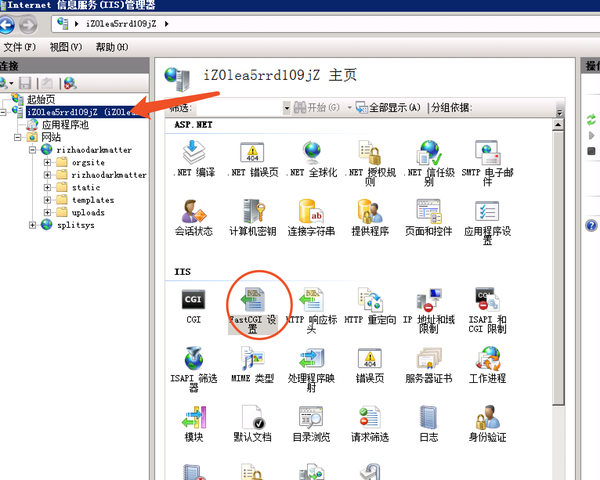Open the HTTP 响应标头 feature

pyautogui.click(x=311, y=311)
